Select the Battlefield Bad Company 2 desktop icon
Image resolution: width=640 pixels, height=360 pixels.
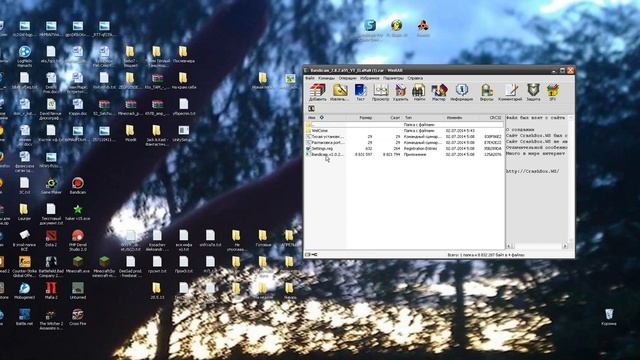pyautogui.click(x=51, y=266)
